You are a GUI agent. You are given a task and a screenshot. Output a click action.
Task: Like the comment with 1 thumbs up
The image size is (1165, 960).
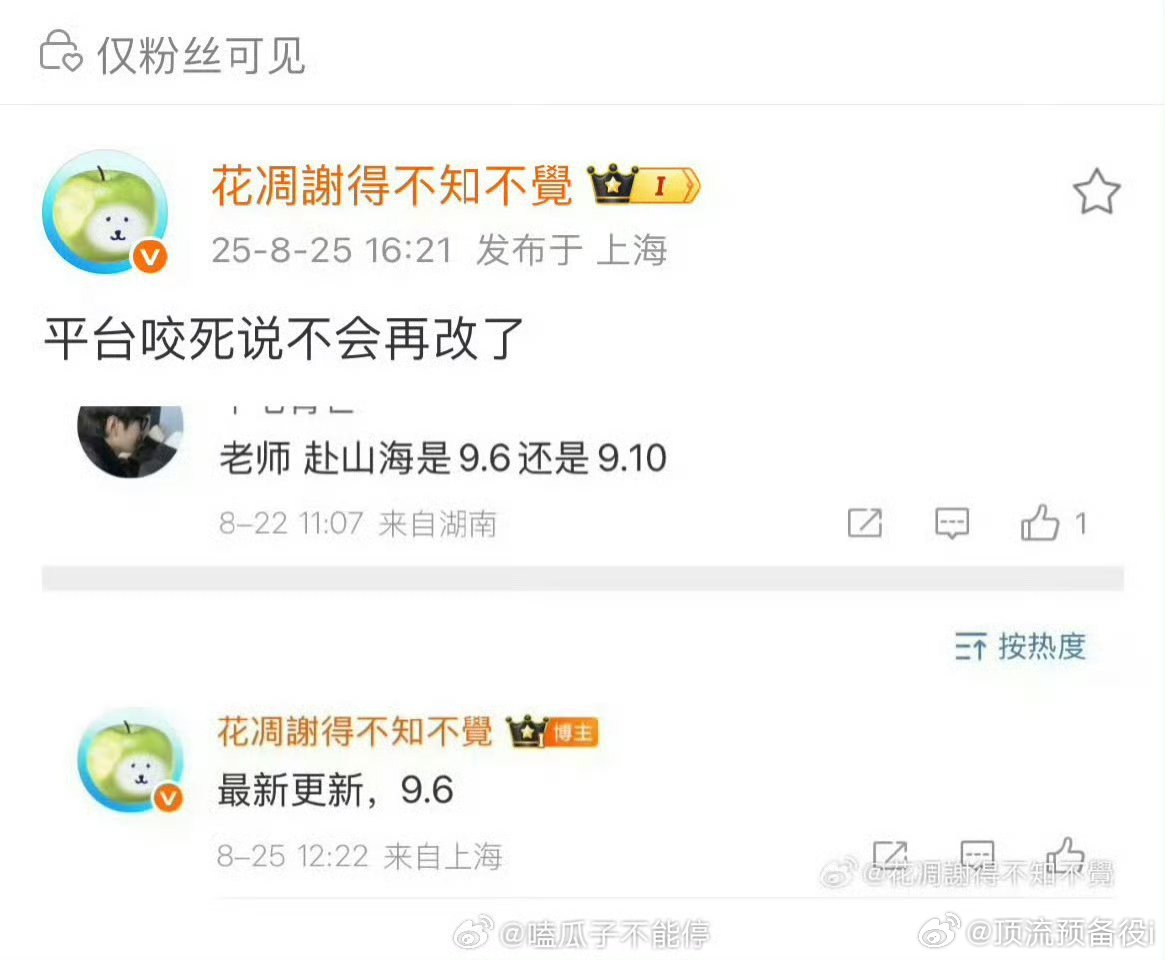[x=1053, y=522]
